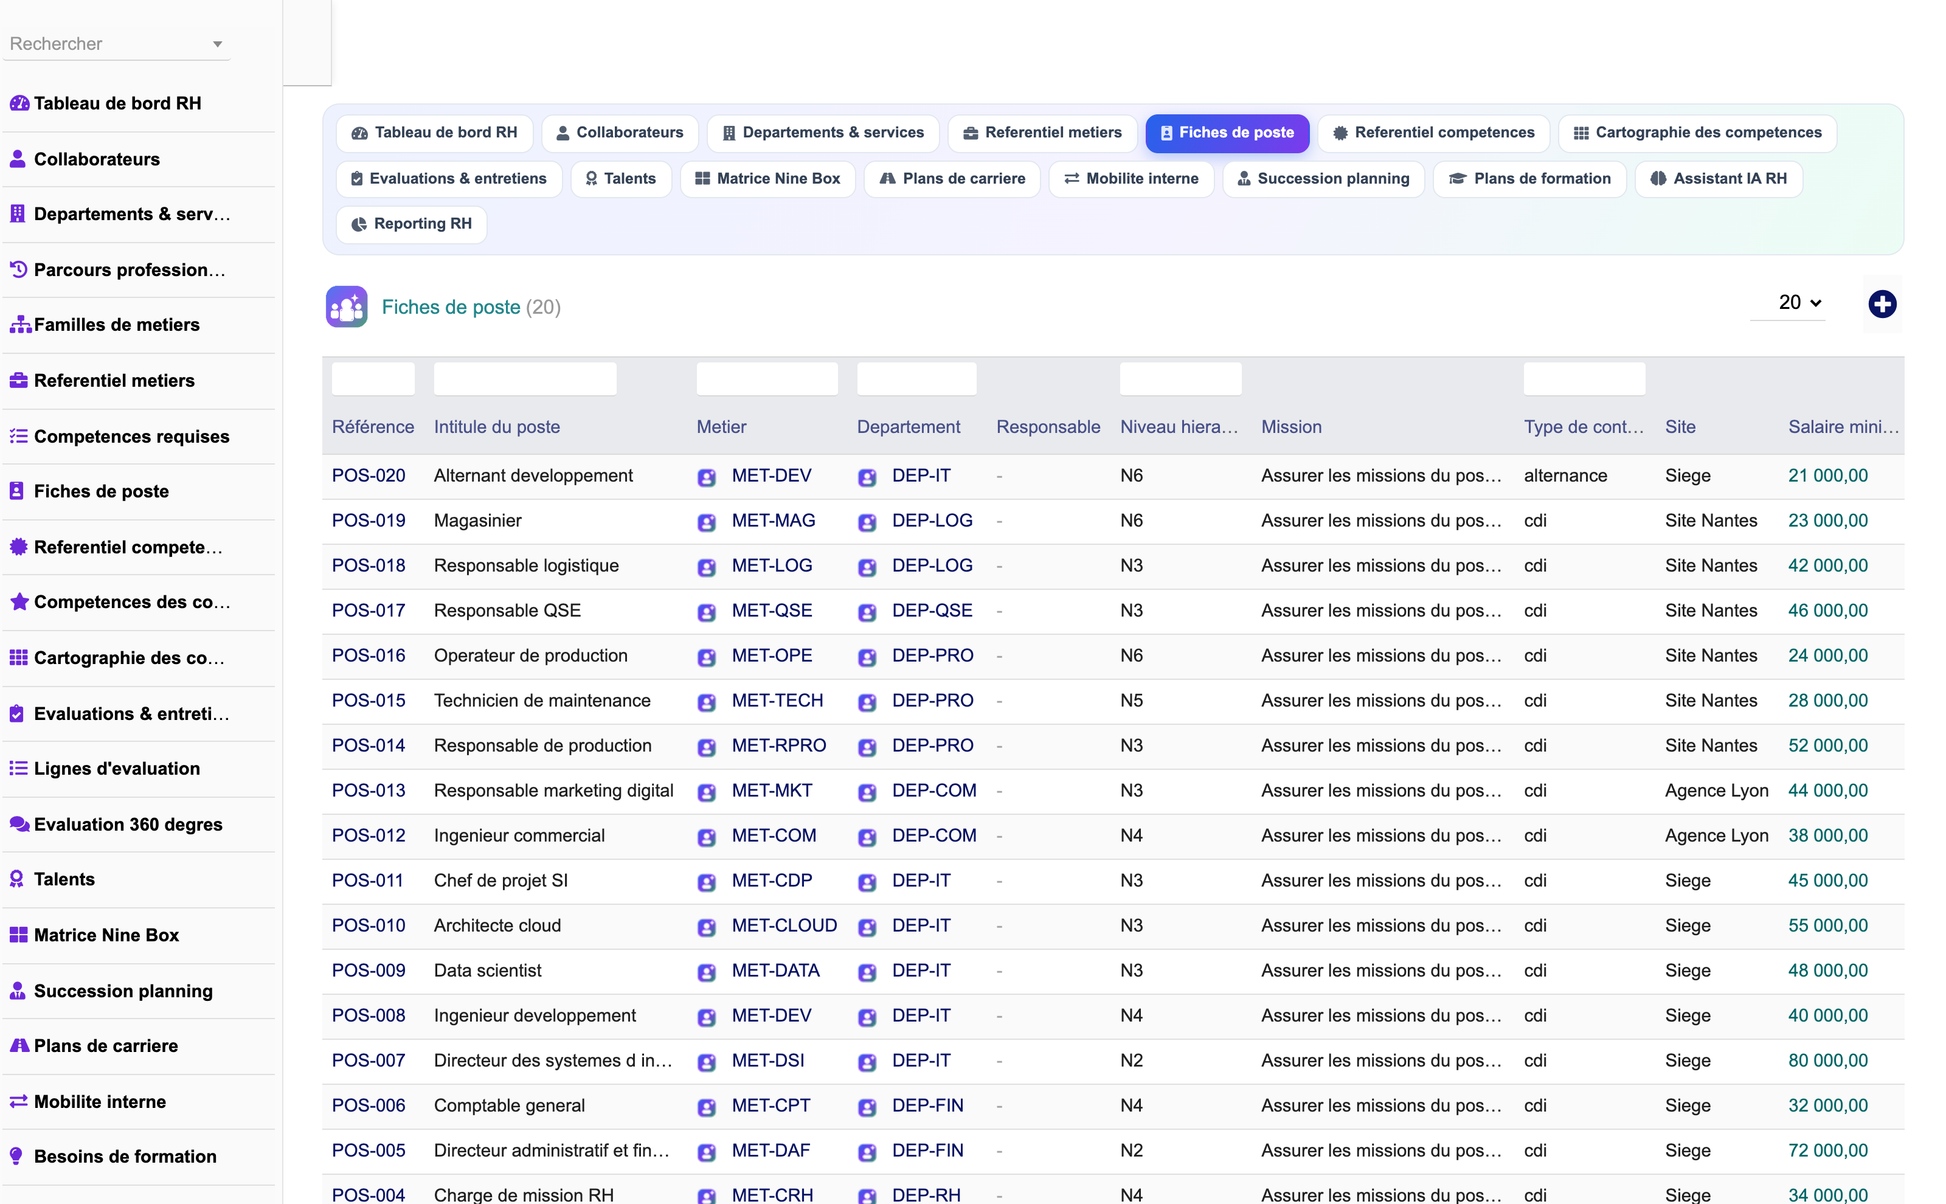Click the Collaborateurs person icon in sidebar
Screen dimensions: 1946x1204
coord(18,159)
